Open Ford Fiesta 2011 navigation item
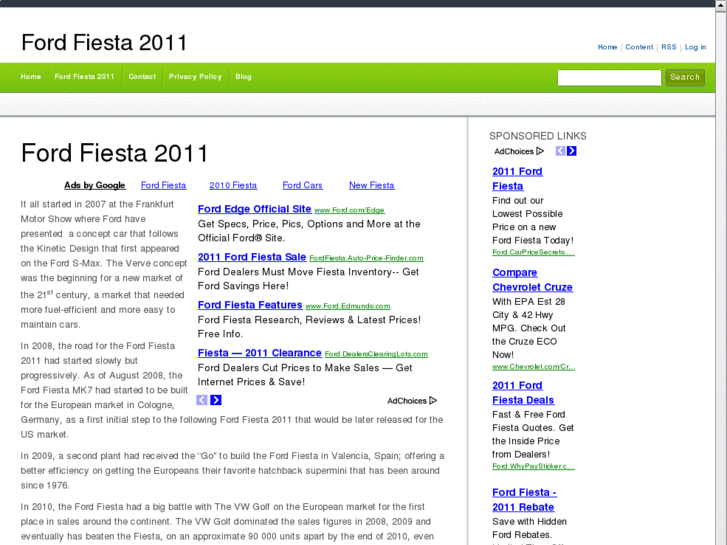The image size is (727, 545). pyautogui.click(x=84, y=77)
